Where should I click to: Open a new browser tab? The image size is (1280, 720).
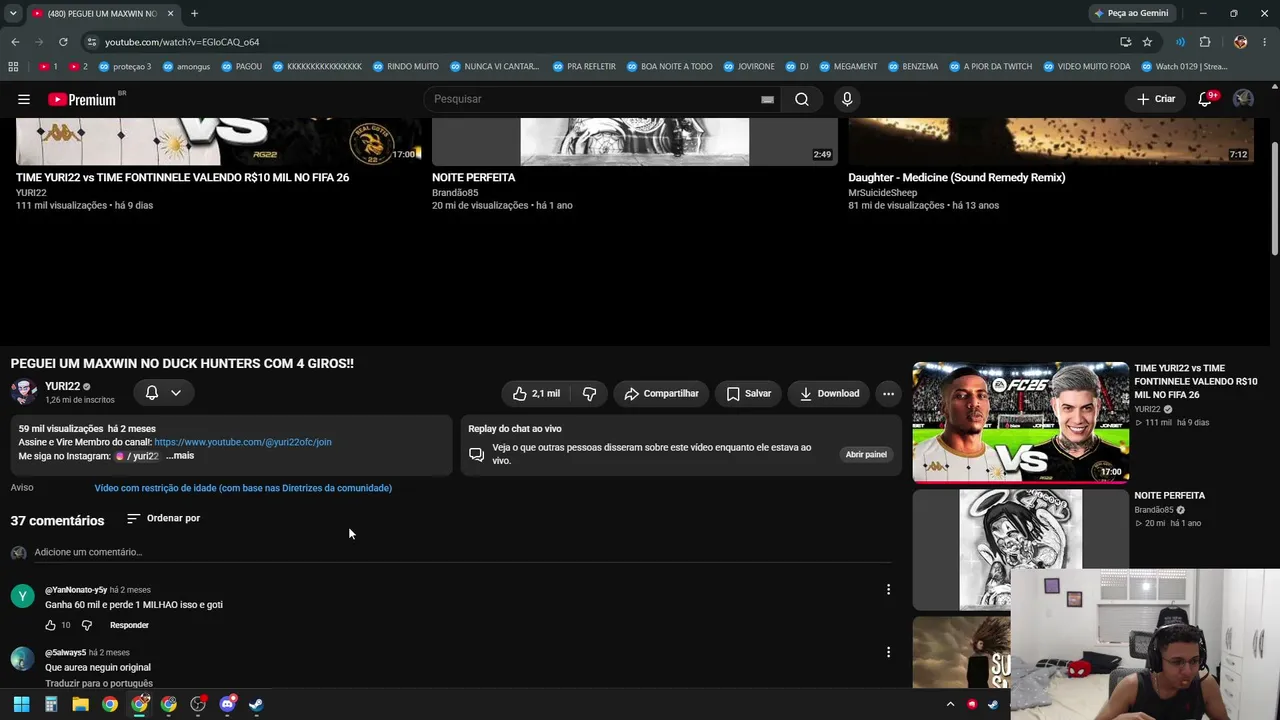(194, 13)
